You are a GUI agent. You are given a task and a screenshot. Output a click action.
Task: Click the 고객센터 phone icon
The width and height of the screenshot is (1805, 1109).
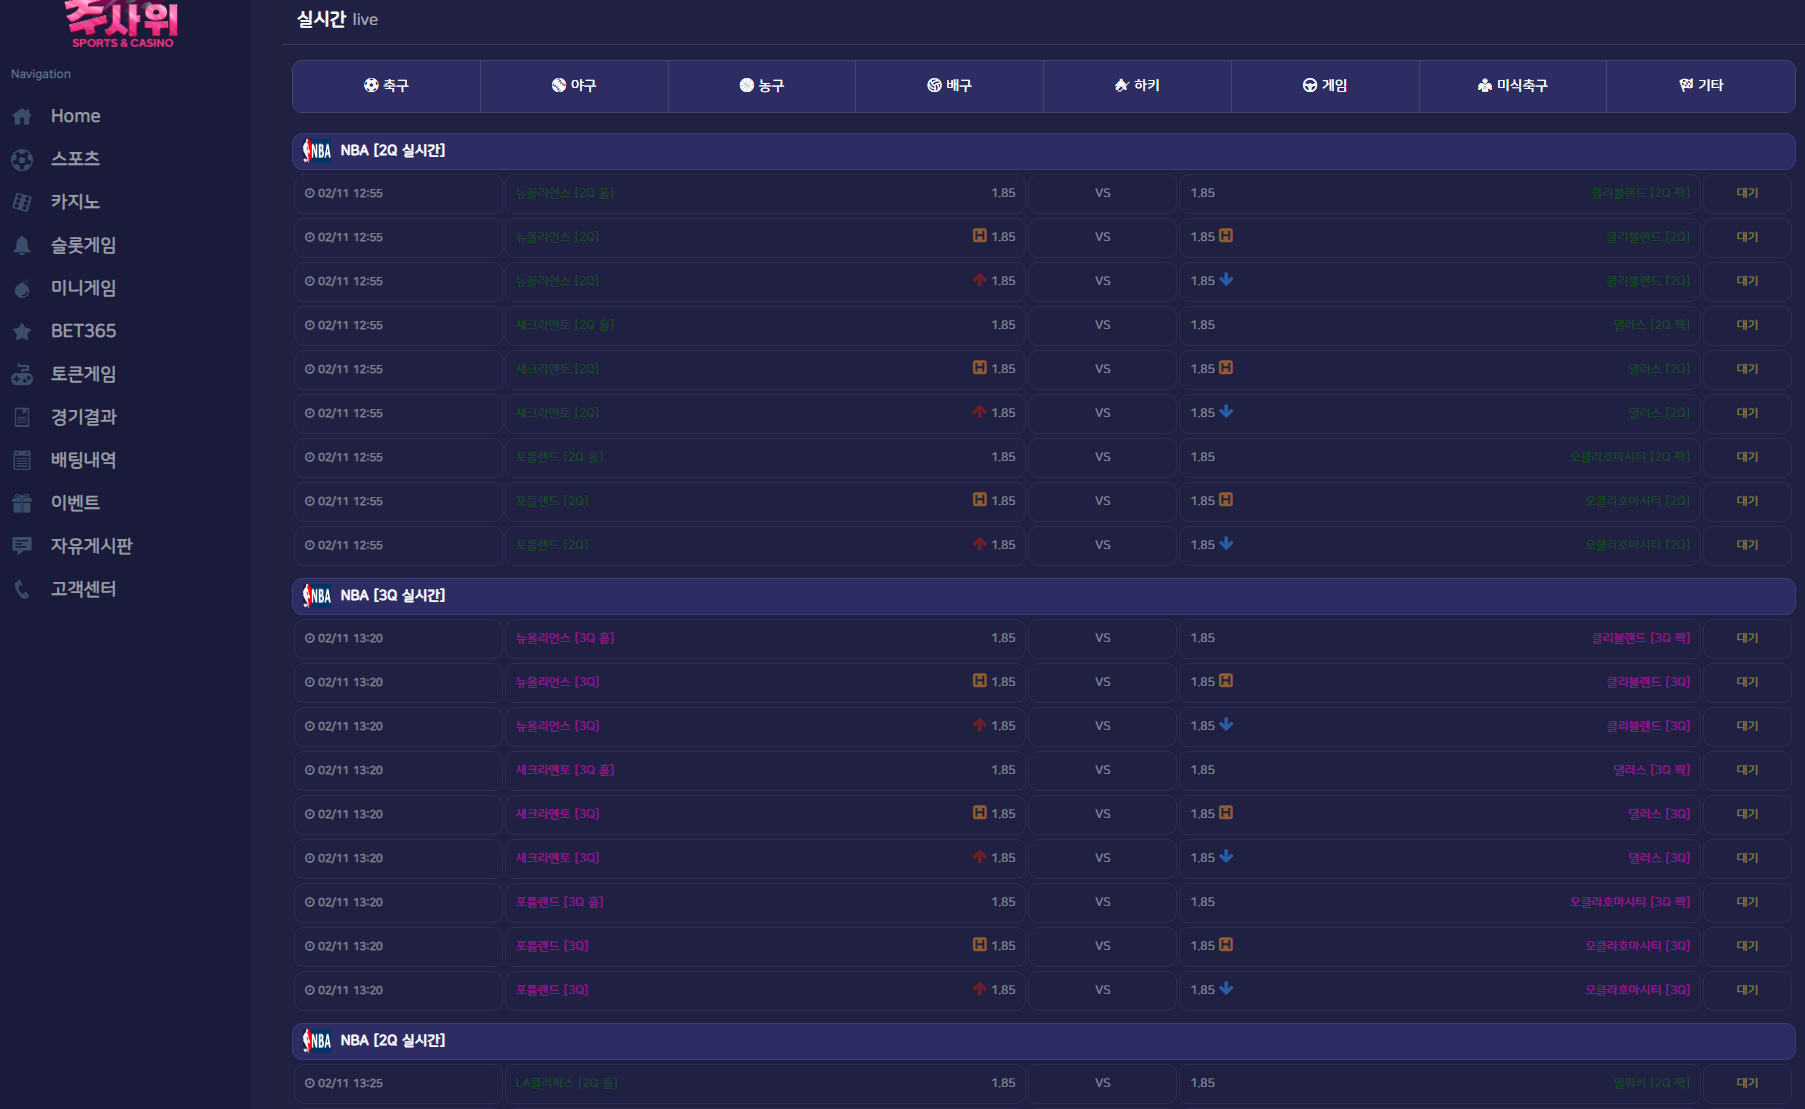(x=22, y=590)
